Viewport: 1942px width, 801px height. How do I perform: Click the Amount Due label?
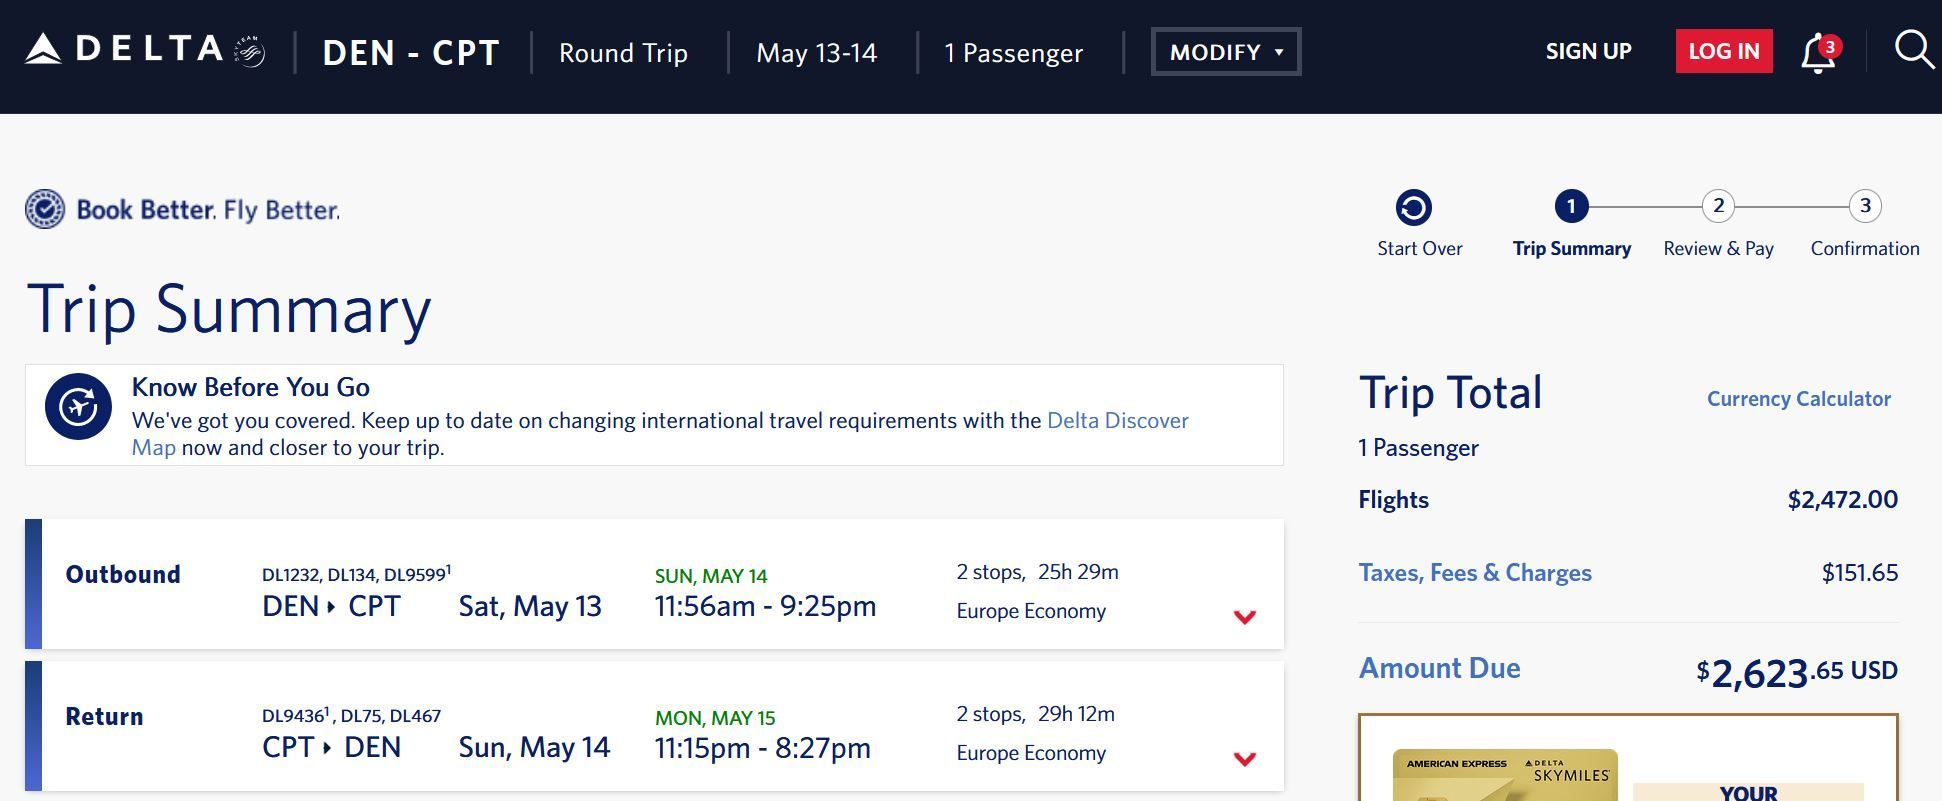click(1439, 668)
